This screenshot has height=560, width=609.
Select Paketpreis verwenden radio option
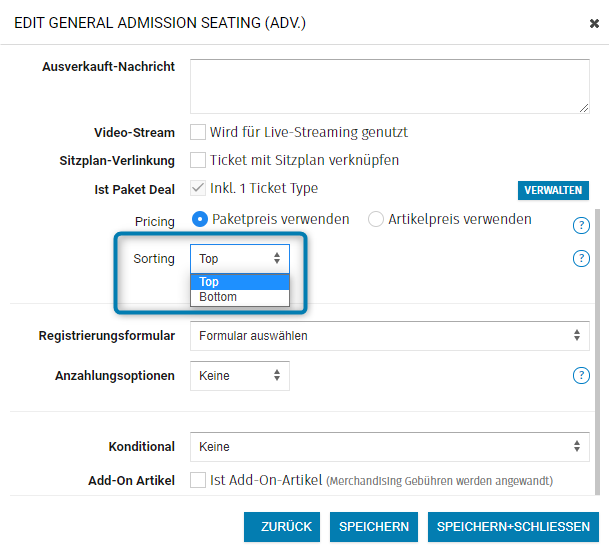point(199,219)
